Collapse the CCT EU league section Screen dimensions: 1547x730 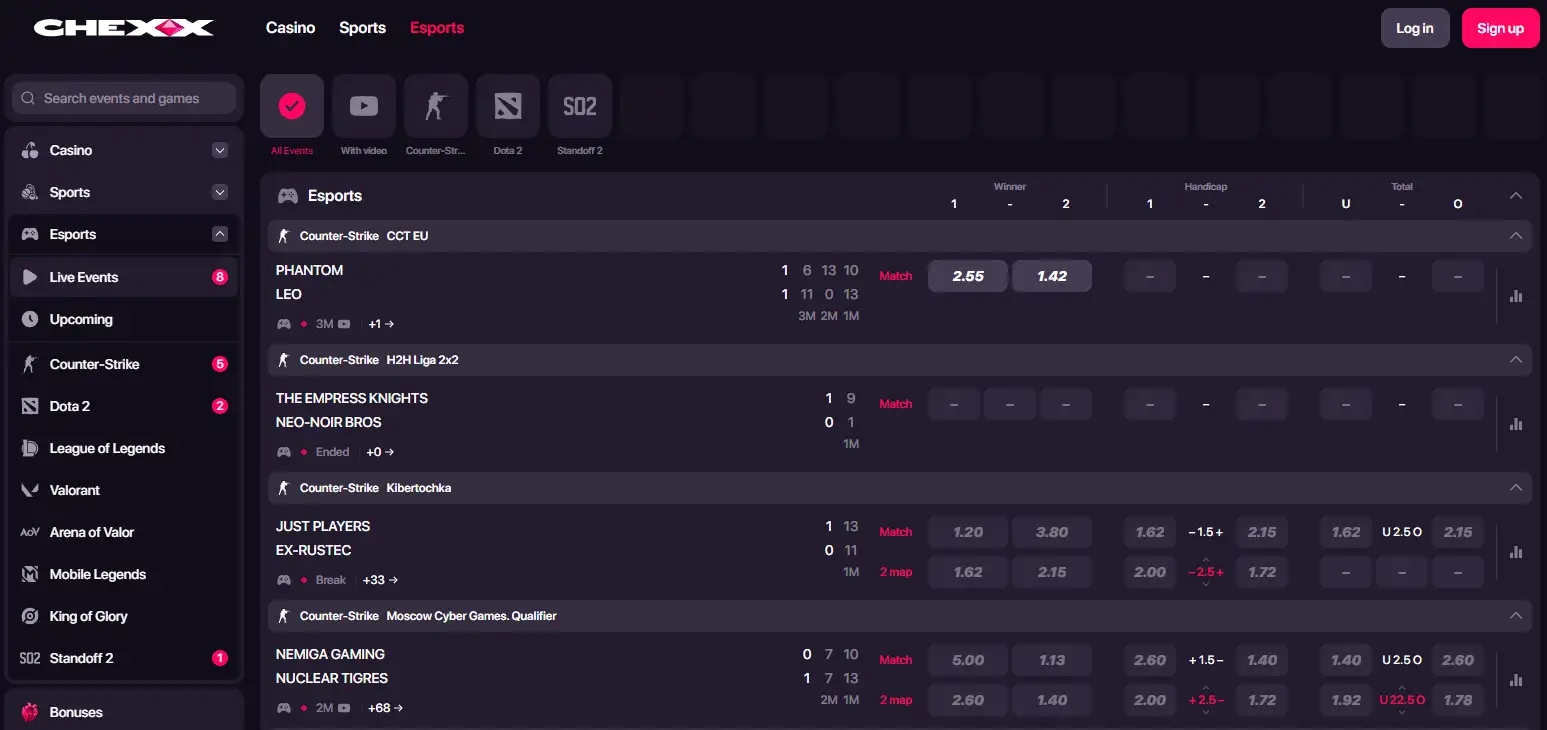pyautogui.click(x=1516, y=236)
